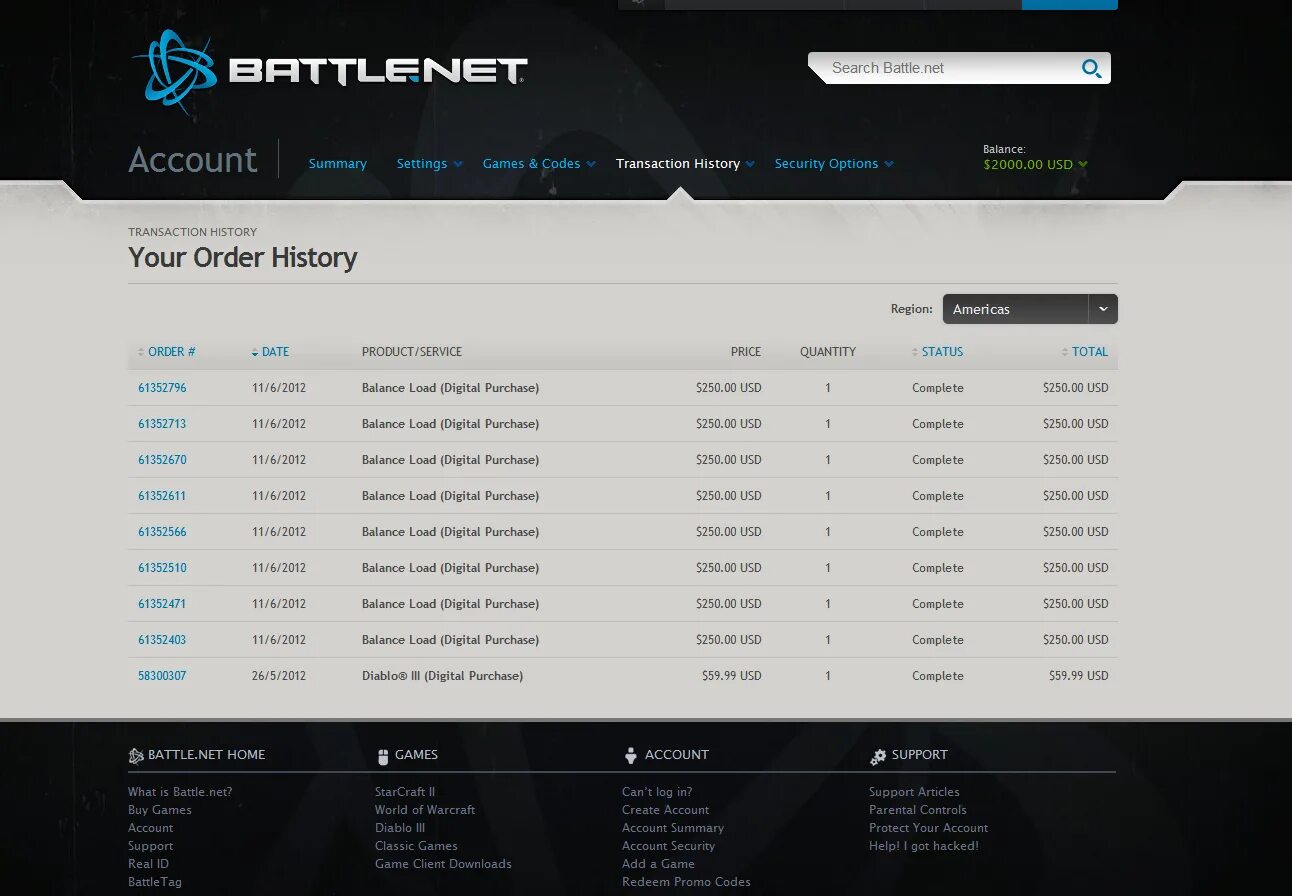Screen dimensions: 1292x896
Task: Open Real ID footer link
Action: tap(148, 864)
